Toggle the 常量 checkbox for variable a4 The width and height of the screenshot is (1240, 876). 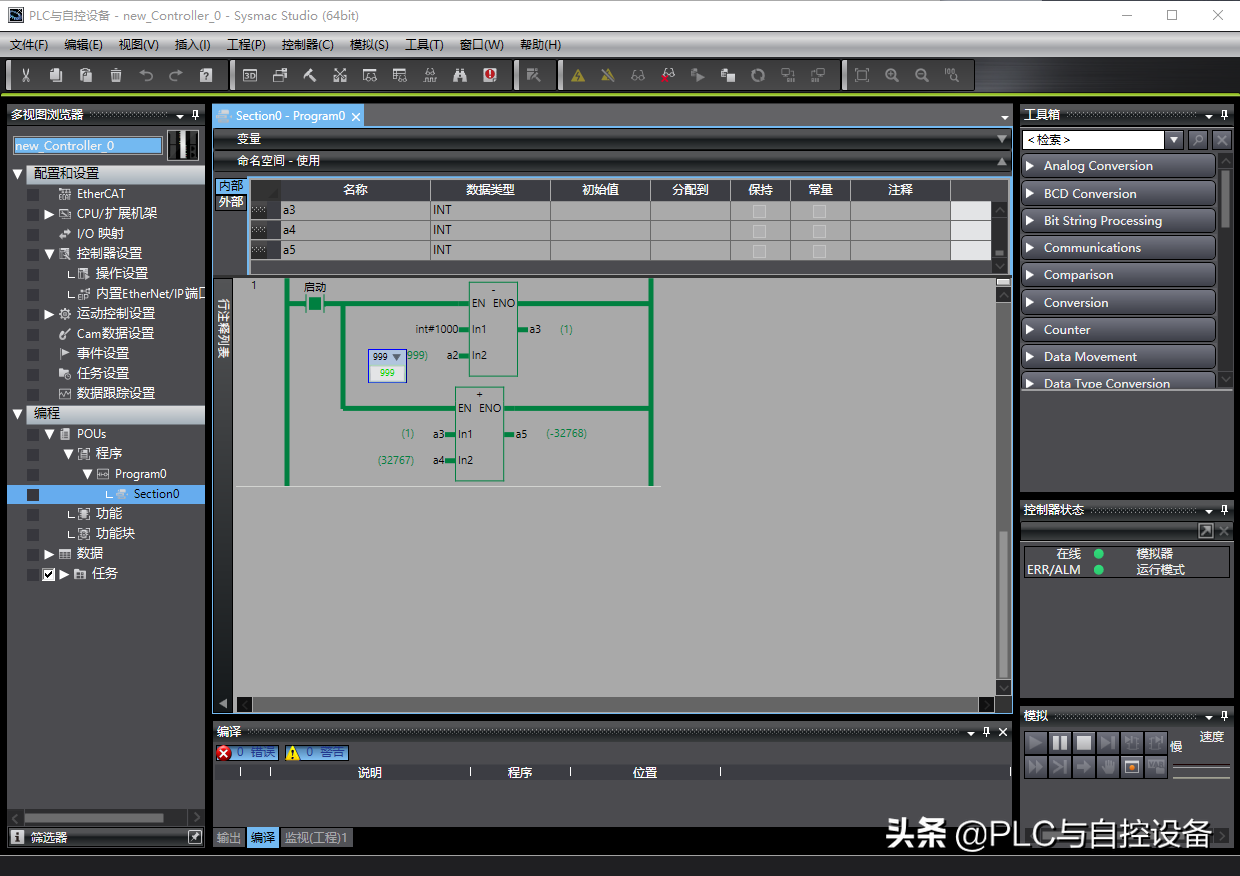point(819,230)
